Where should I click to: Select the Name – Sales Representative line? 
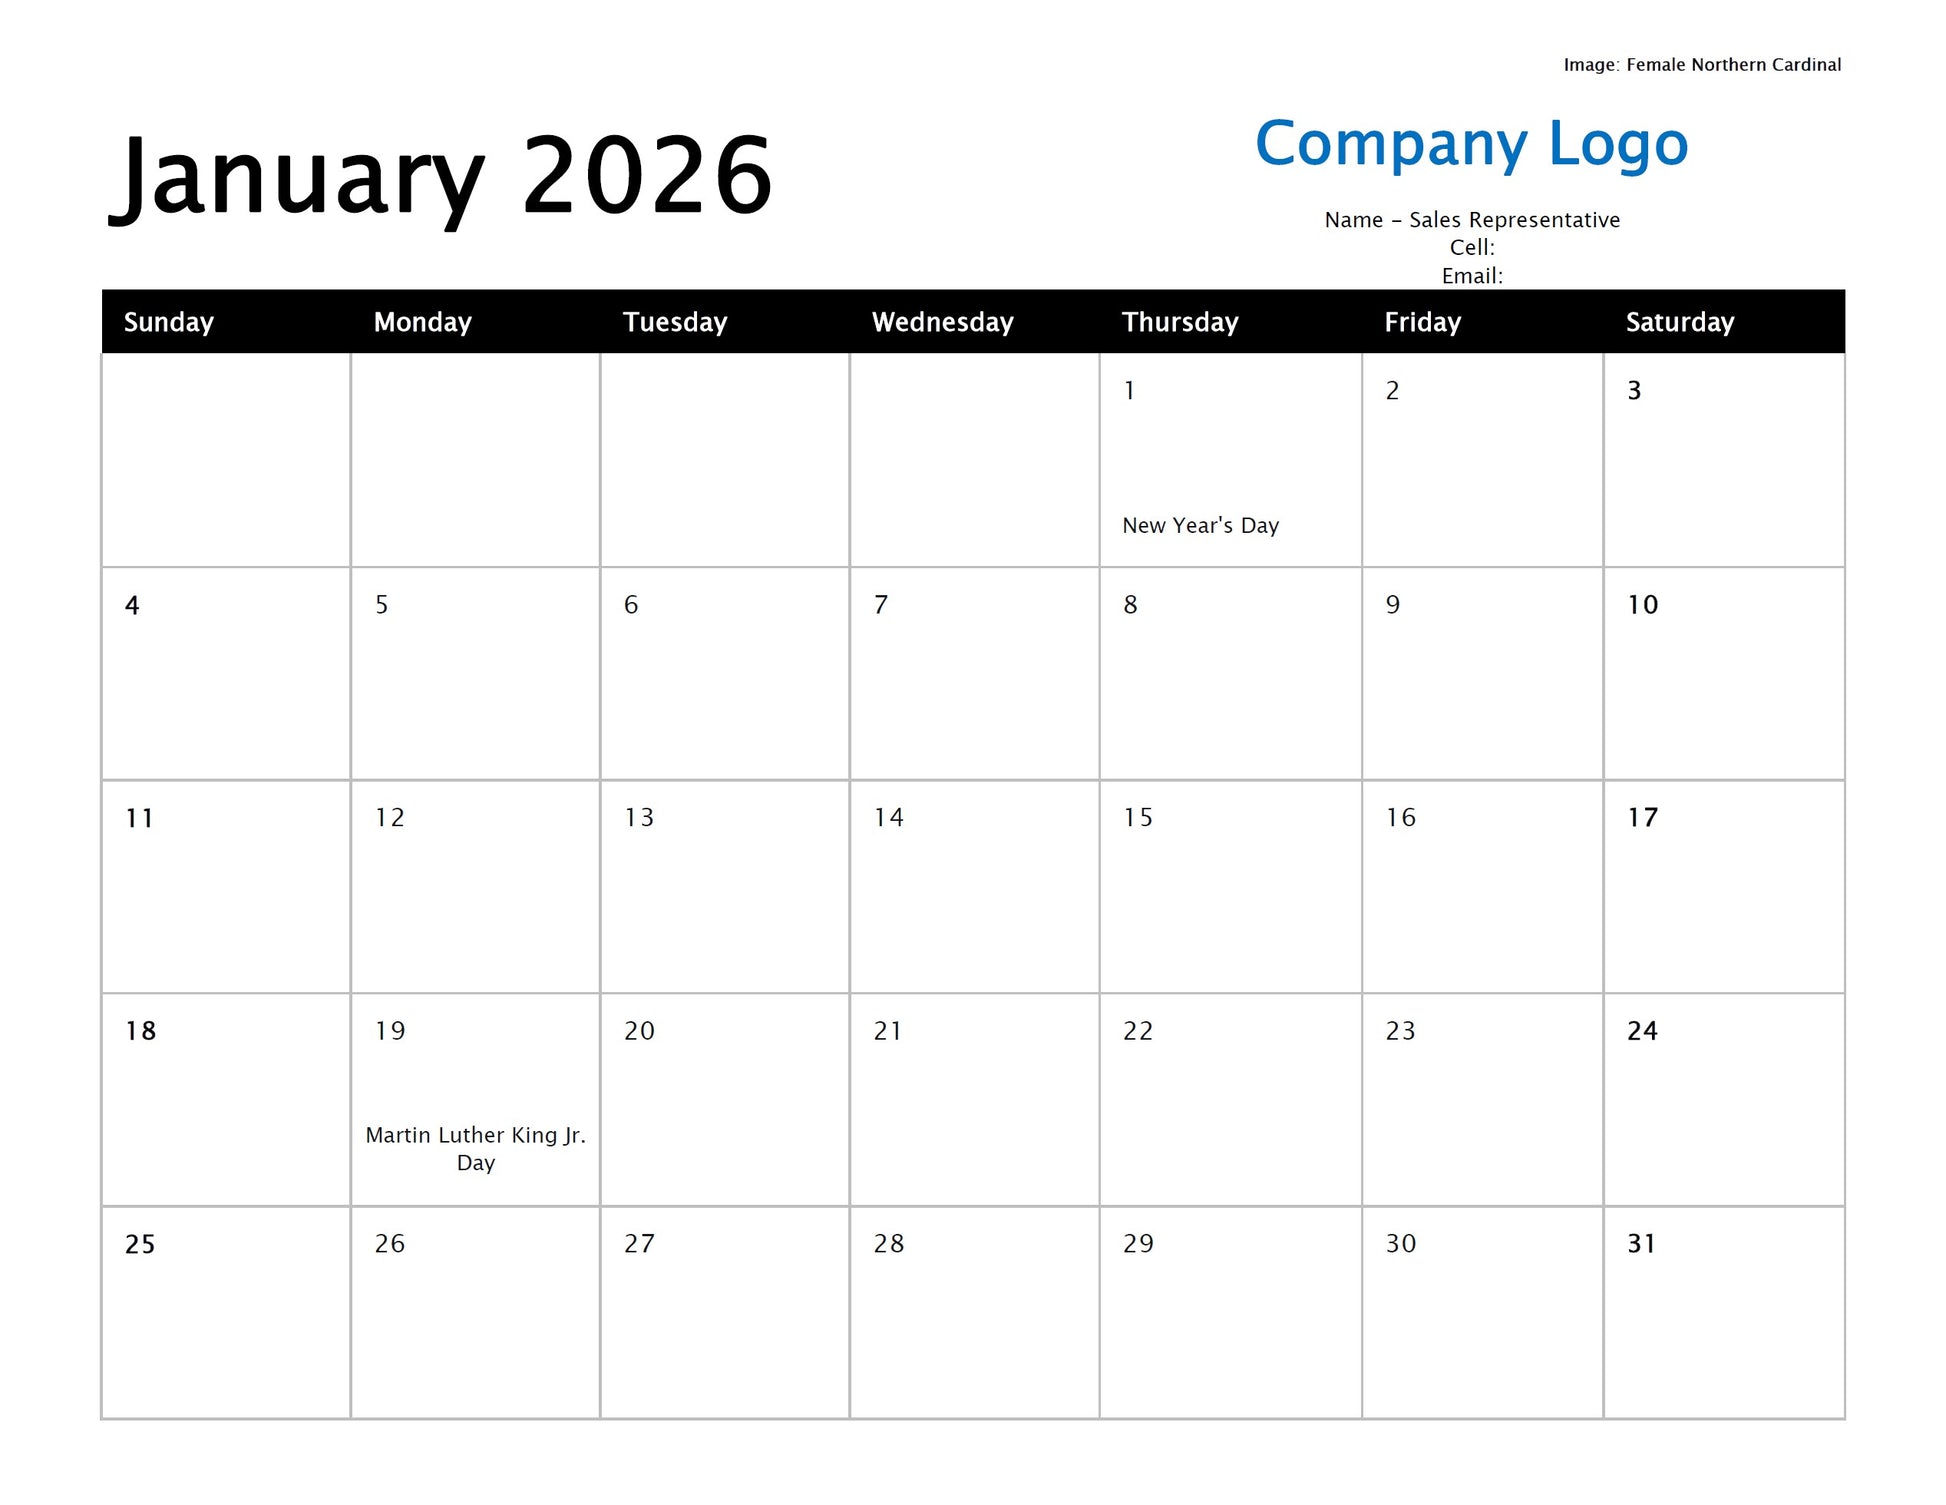coord(1471,220)
